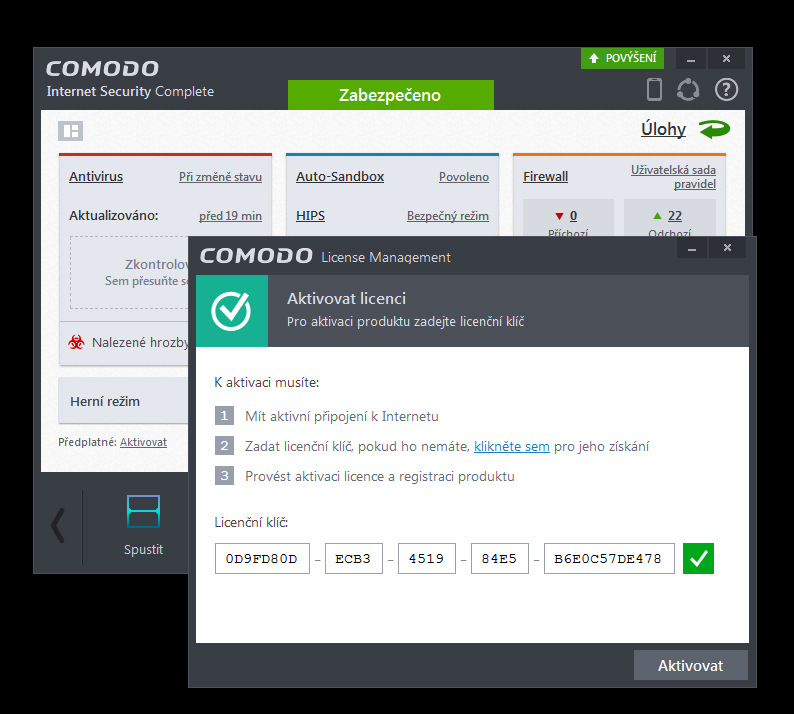
Task: Click the scan drop zone Zkontrolovat area
Action: click(129, 272)
